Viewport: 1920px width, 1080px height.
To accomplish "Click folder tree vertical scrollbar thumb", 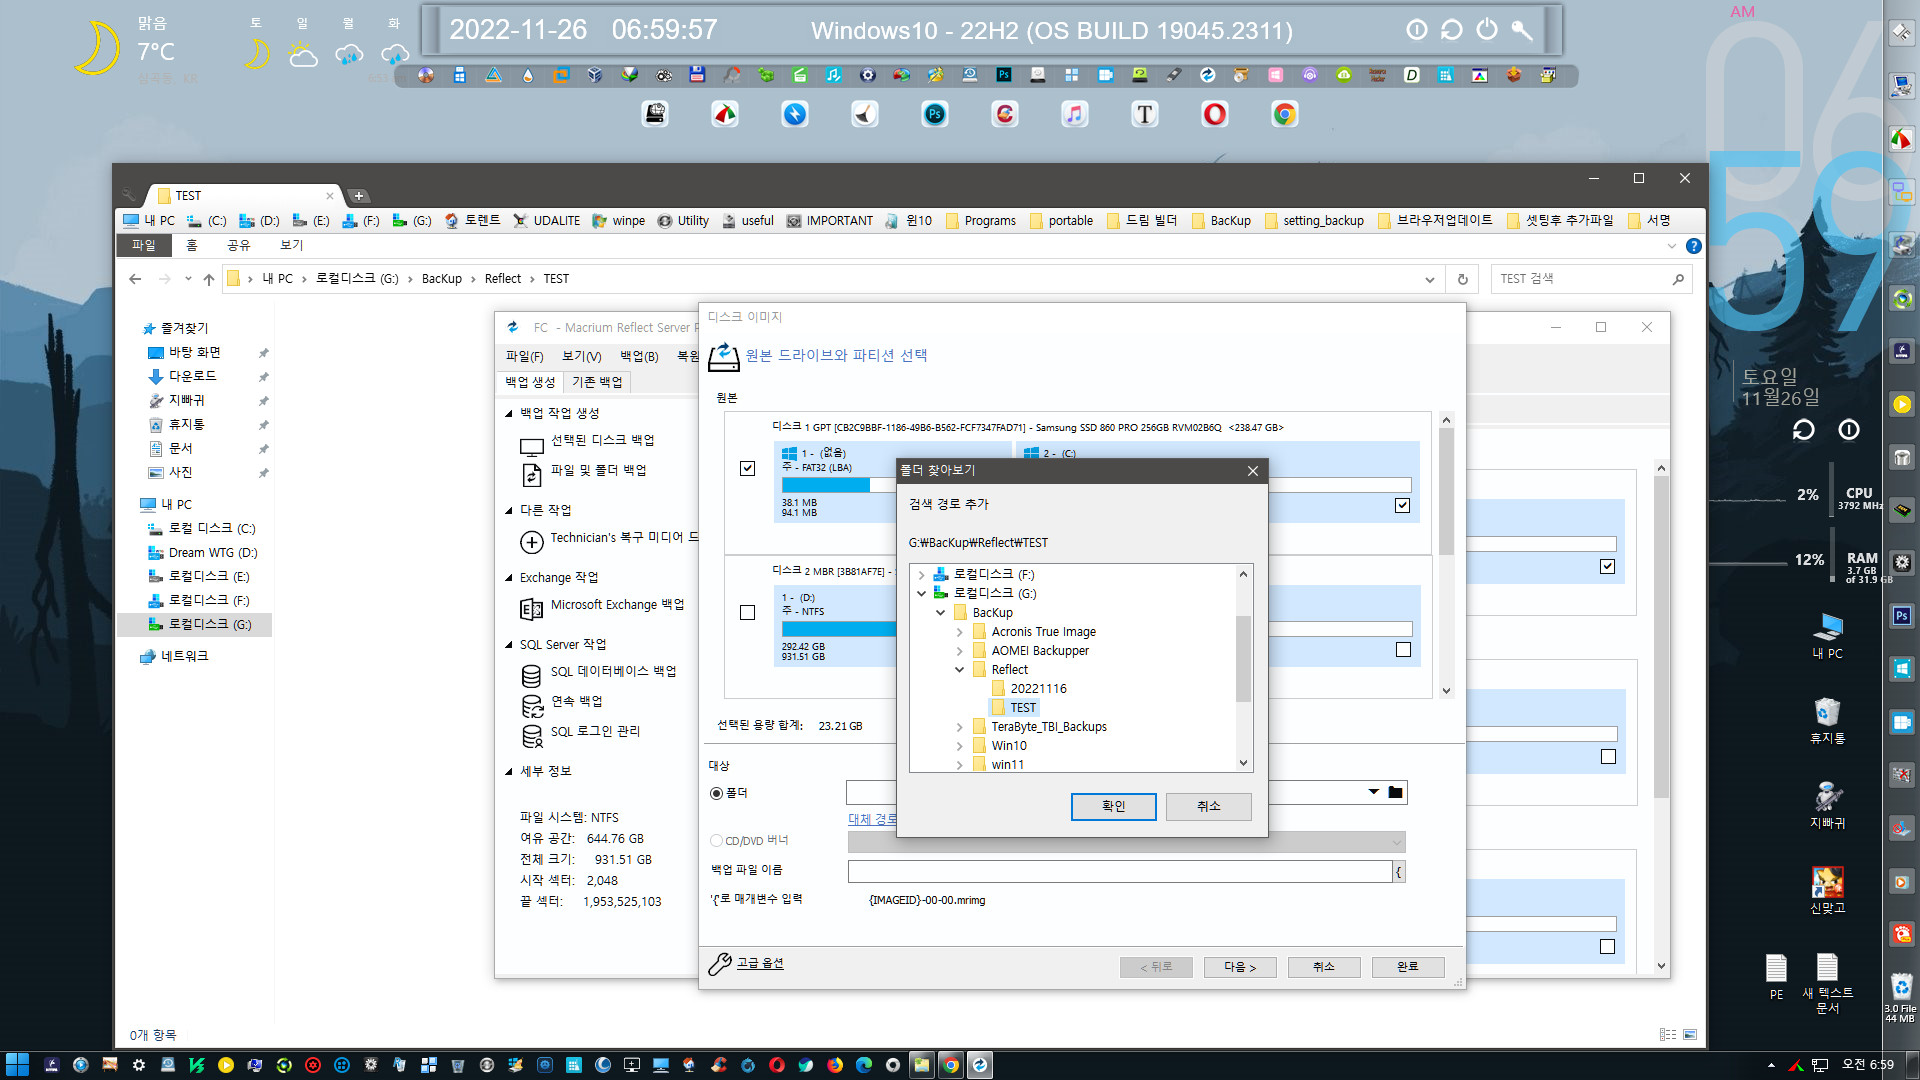I will 1243,660.
